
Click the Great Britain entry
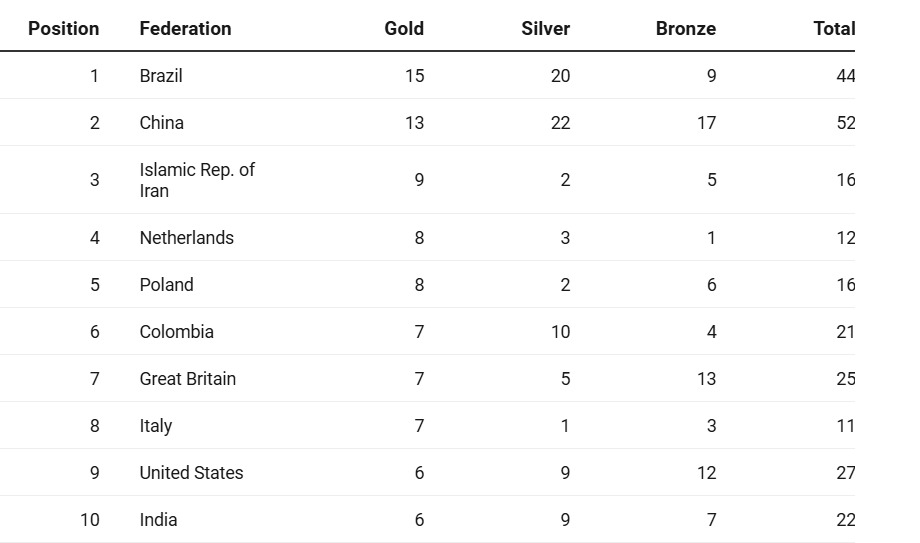pos(188,379)
